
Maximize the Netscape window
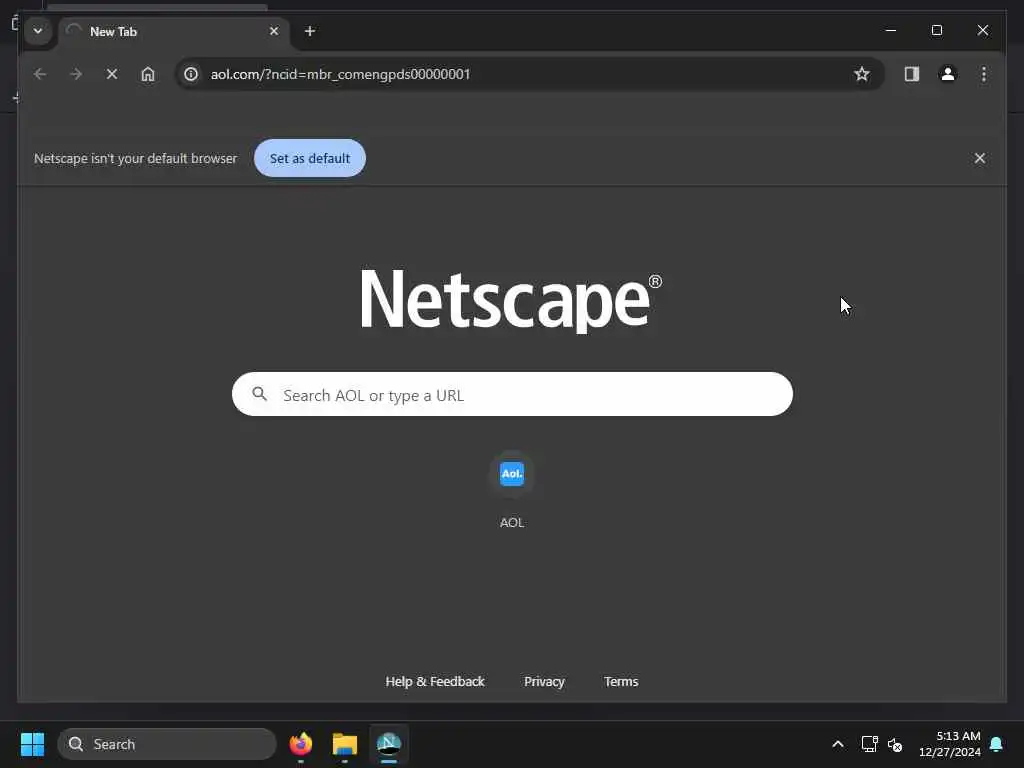tap(936, 31)
